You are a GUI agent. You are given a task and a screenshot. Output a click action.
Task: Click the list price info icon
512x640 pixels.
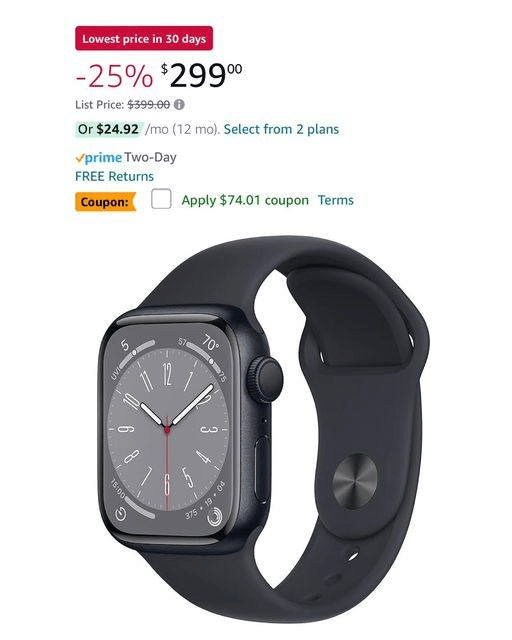(179, 105)
